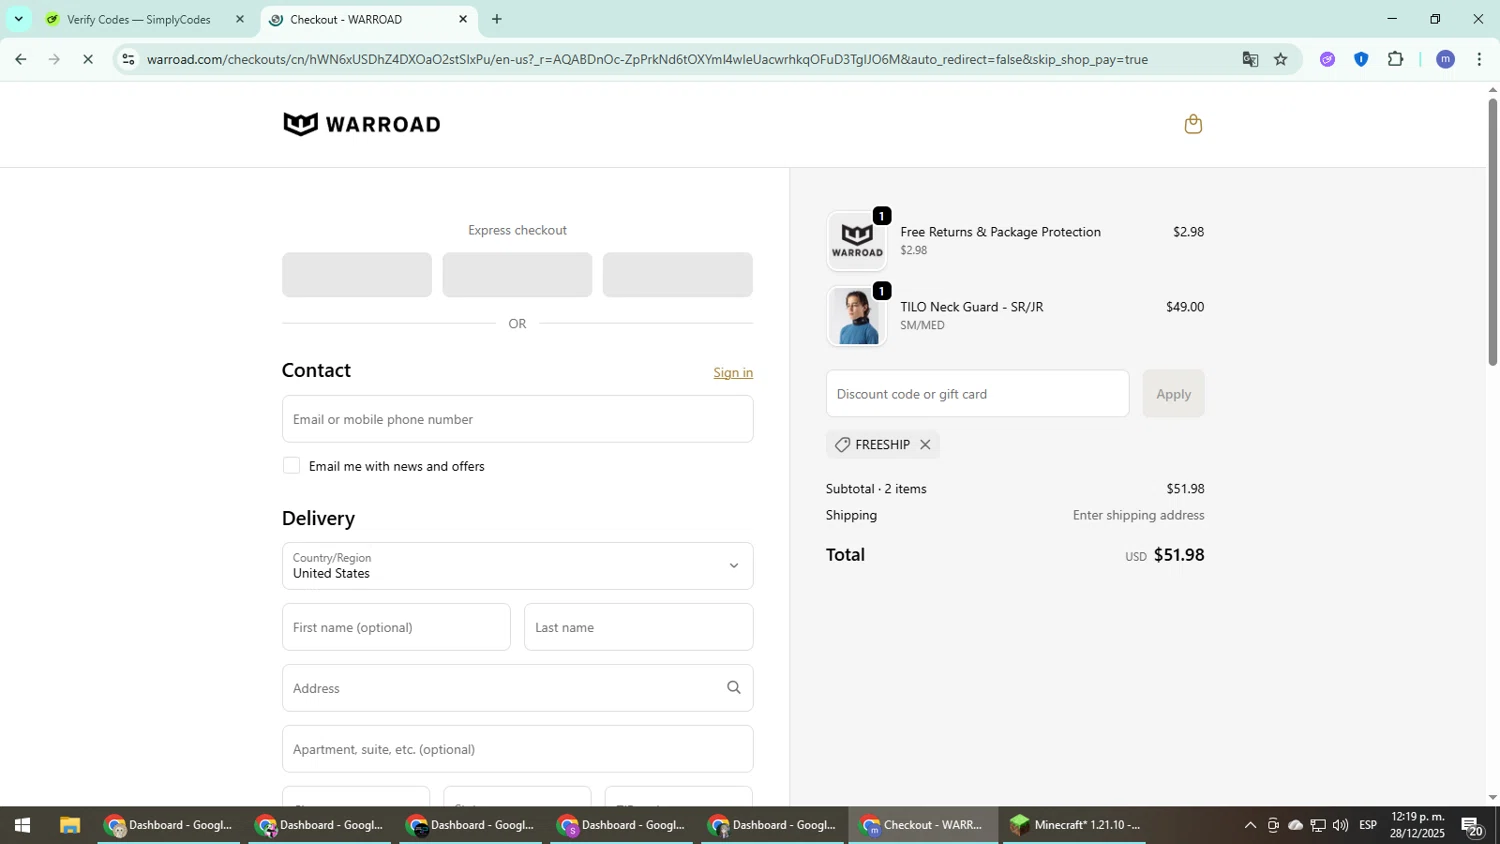The image size is (1500, 844).
Task: Close the Verify Codes SimplyCodes tab
Action: (x=239, y=19)
